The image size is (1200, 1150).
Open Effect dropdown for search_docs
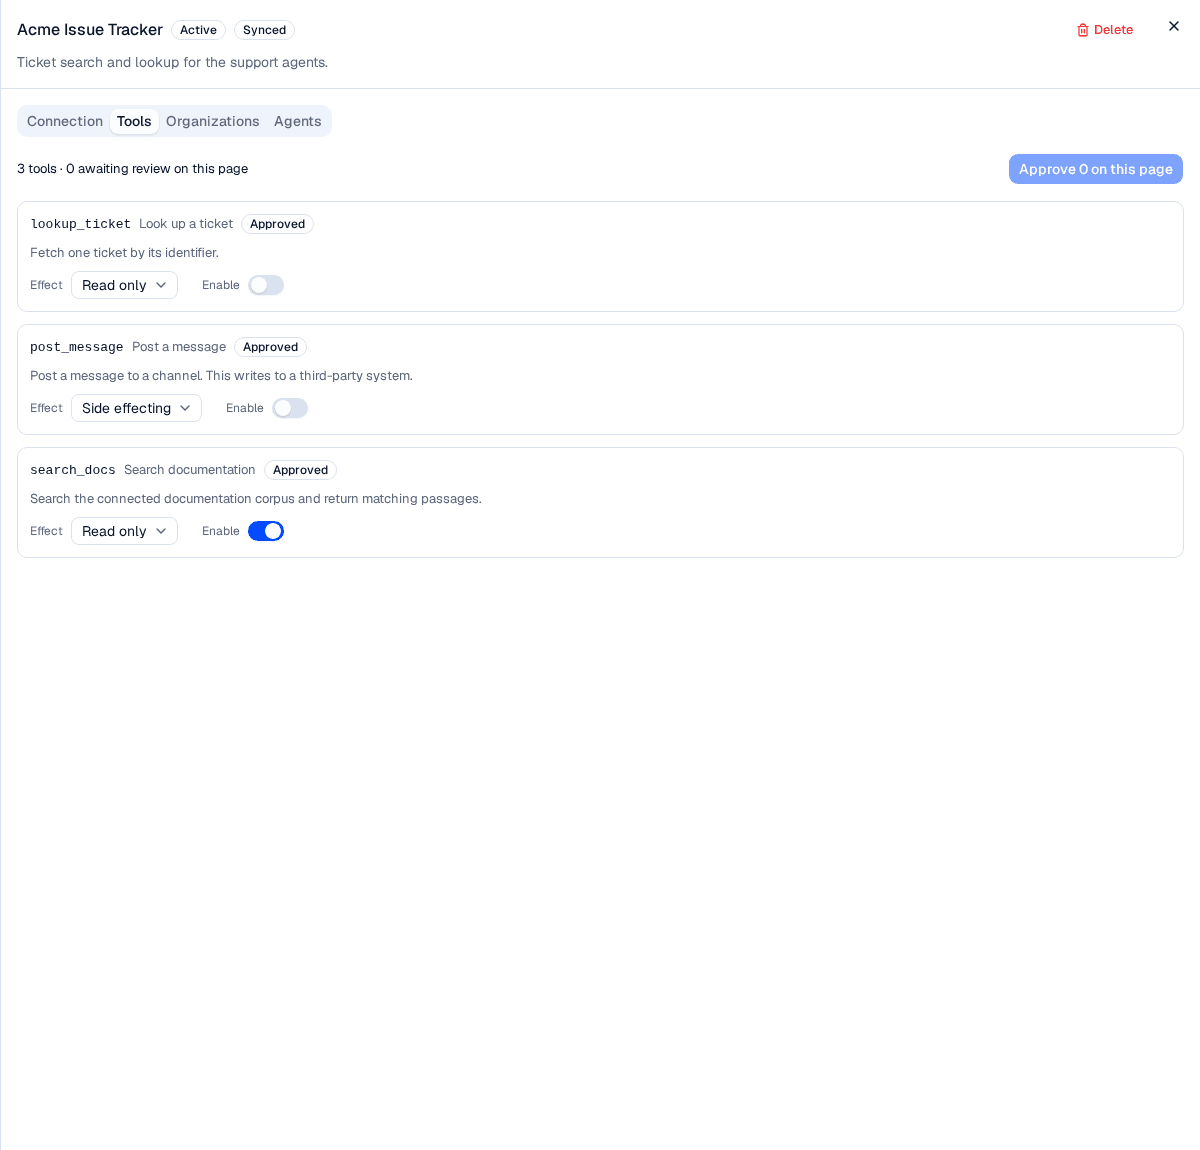pyautogui.click(x=124, y=531)
